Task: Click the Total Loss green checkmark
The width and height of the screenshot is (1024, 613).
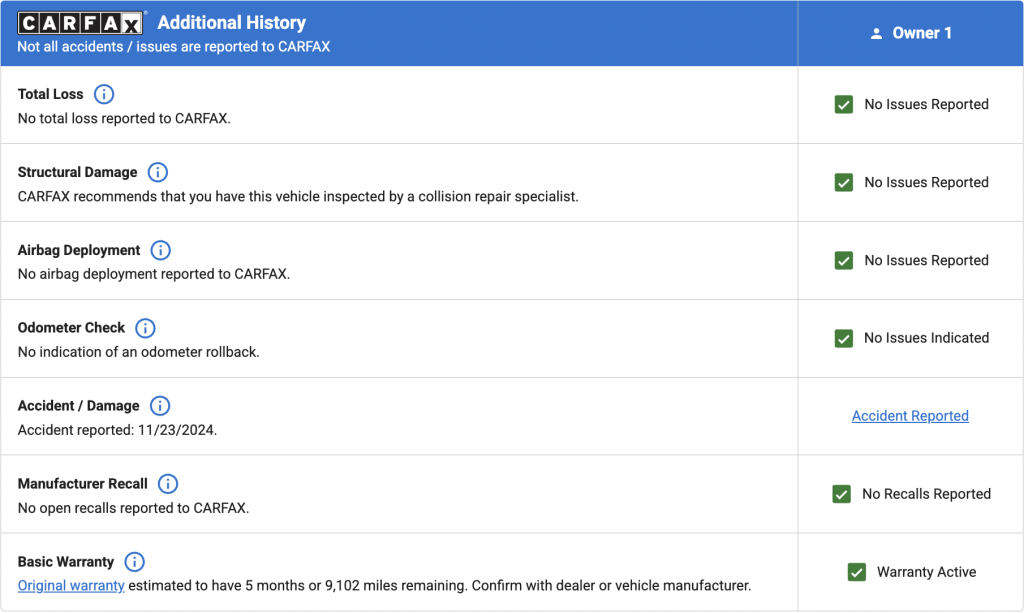Action: click(844, 104)
